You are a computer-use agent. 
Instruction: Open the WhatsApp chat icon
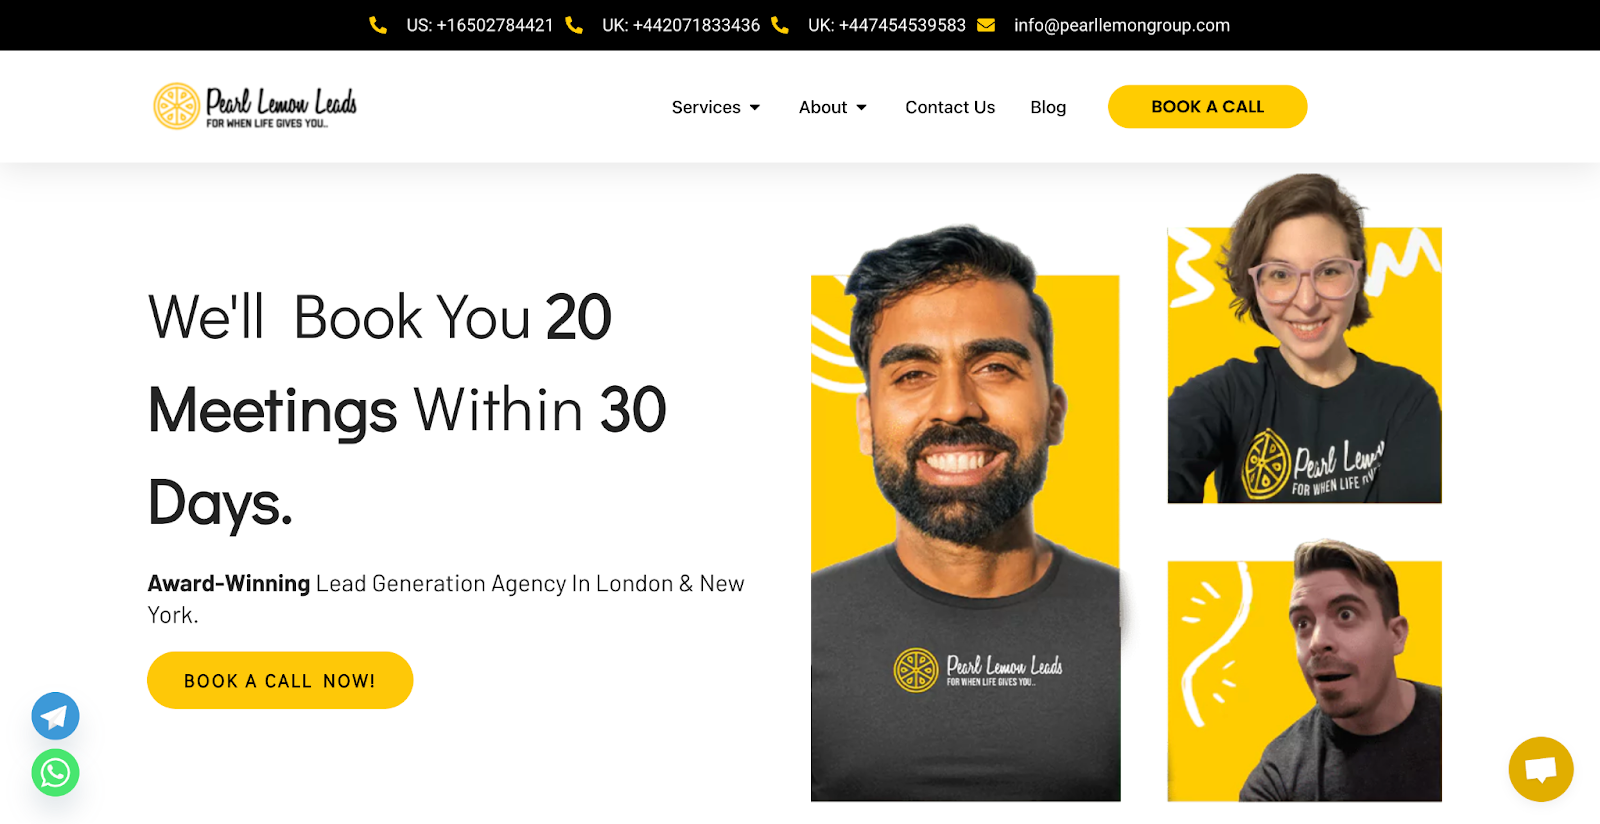55,772
